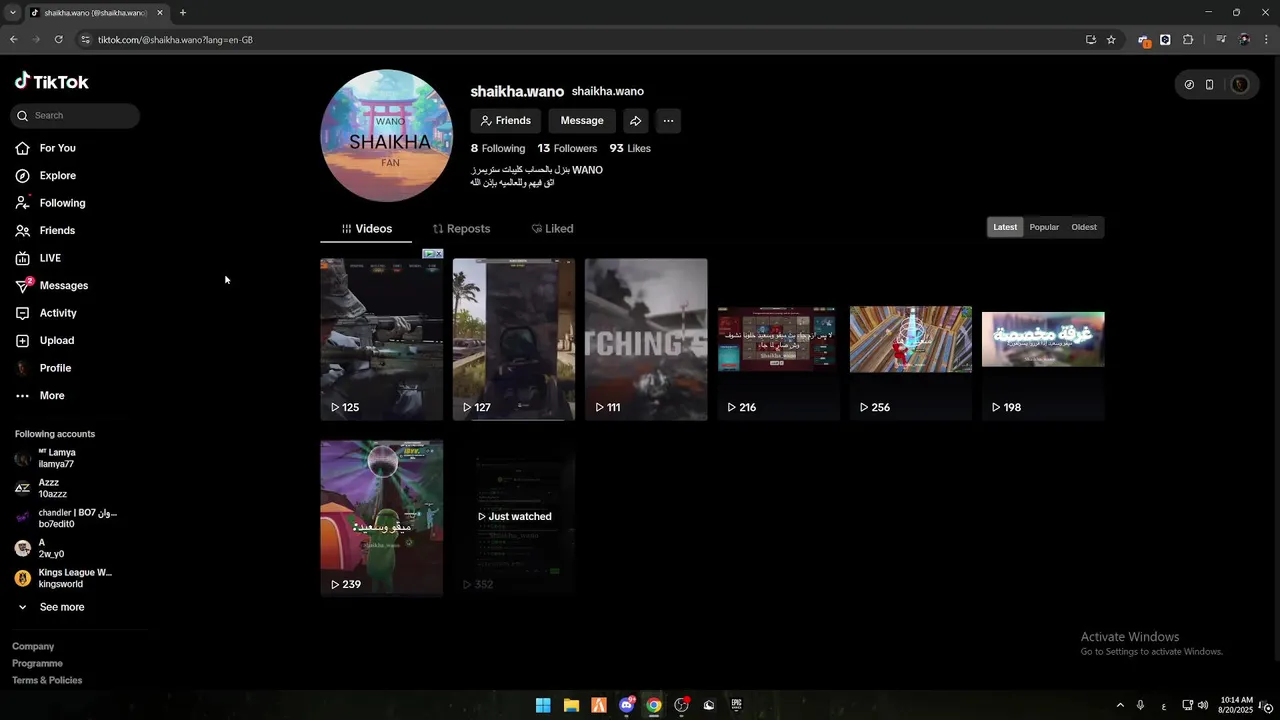This screenshot has height=720, width=1280.
Task: Switch to the Reposts tab
Action: (461, 229)
